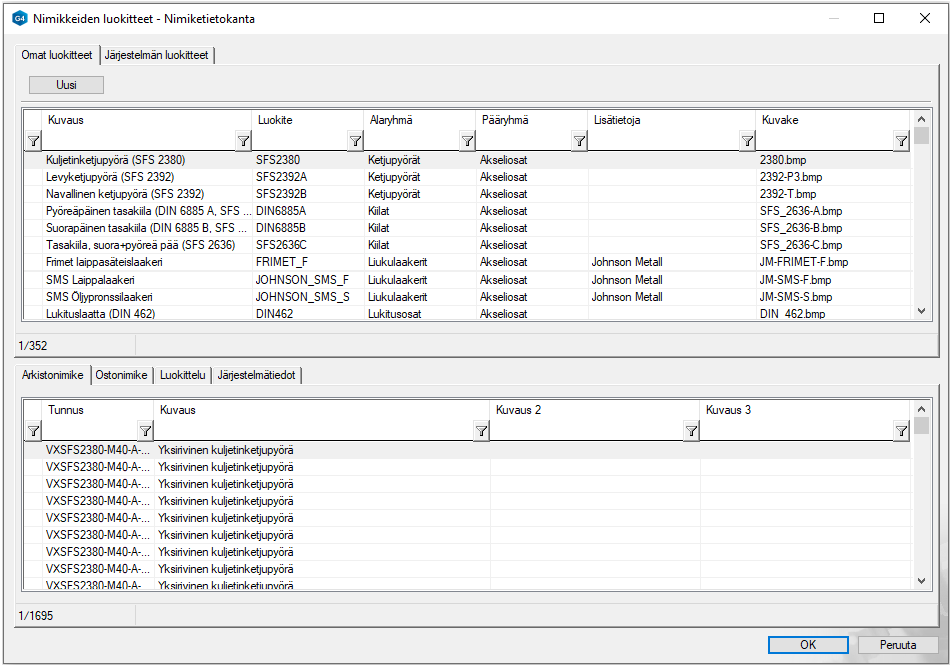
Task: Open the Kuvaus 2 column filter icon
Action: pyautogui.click(x=691, y=431)
